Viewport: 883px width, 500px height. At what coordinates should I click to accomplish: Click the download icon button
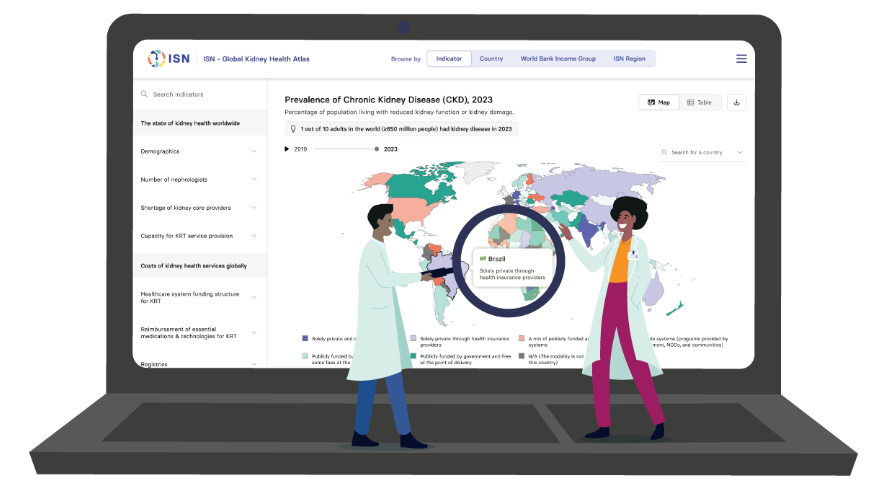[x=737, y=102]
